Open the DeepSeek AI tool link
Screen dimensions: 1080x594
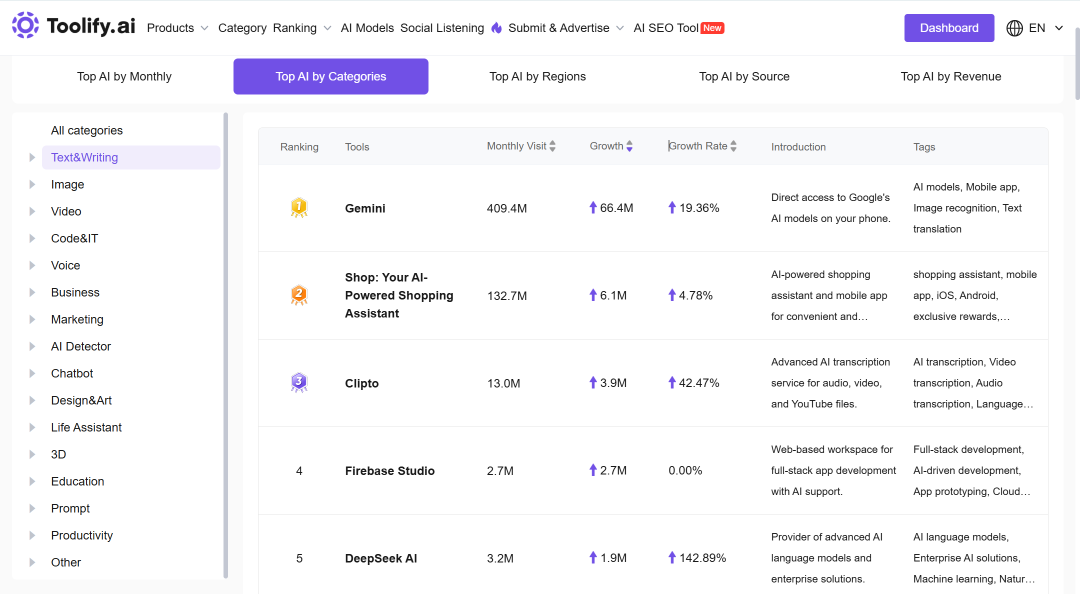click(381, 558)
